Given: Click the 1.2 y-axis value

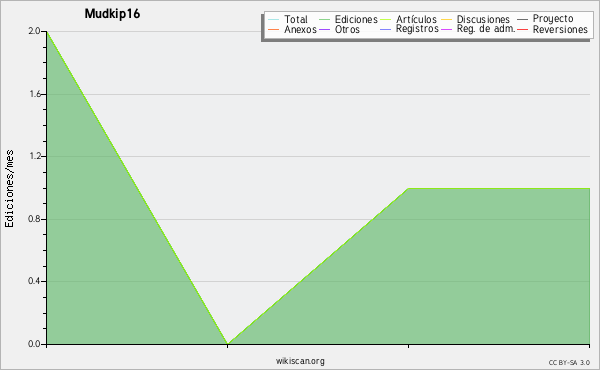Looking at the screenshot, I should tap(34, 156).
